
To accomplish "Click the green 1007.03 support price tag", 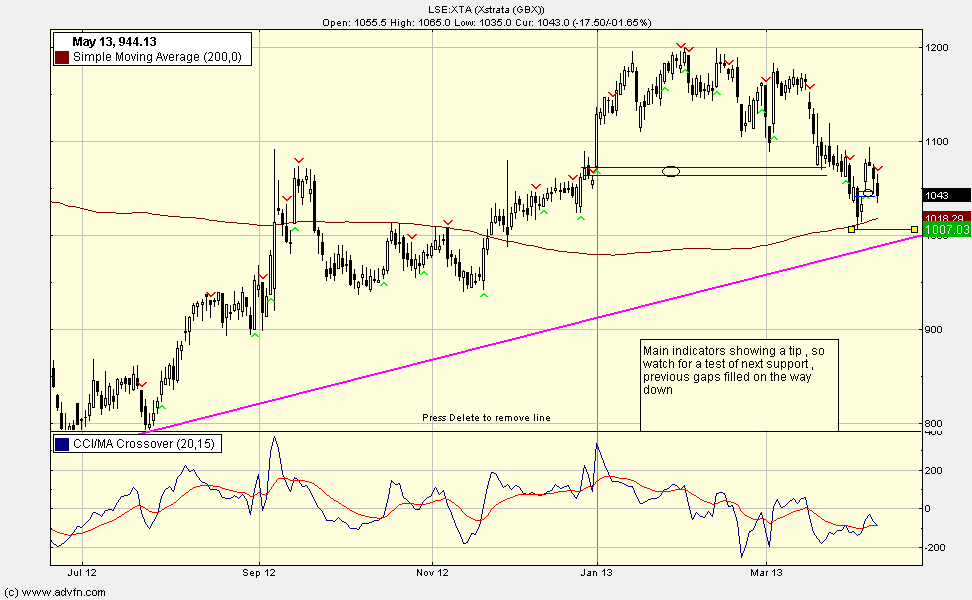I will 946,230.
